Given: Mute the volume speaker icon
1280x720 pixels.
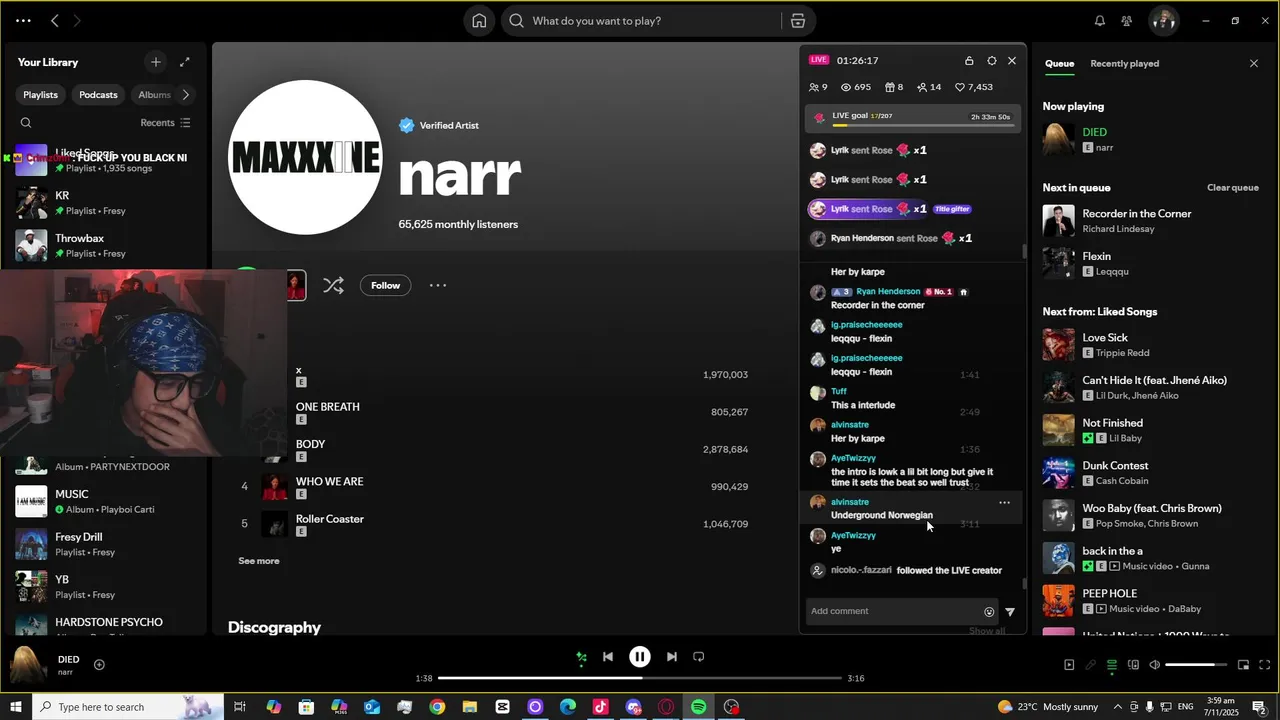Looking at the screenshot, I should [x=1154, y=665].
